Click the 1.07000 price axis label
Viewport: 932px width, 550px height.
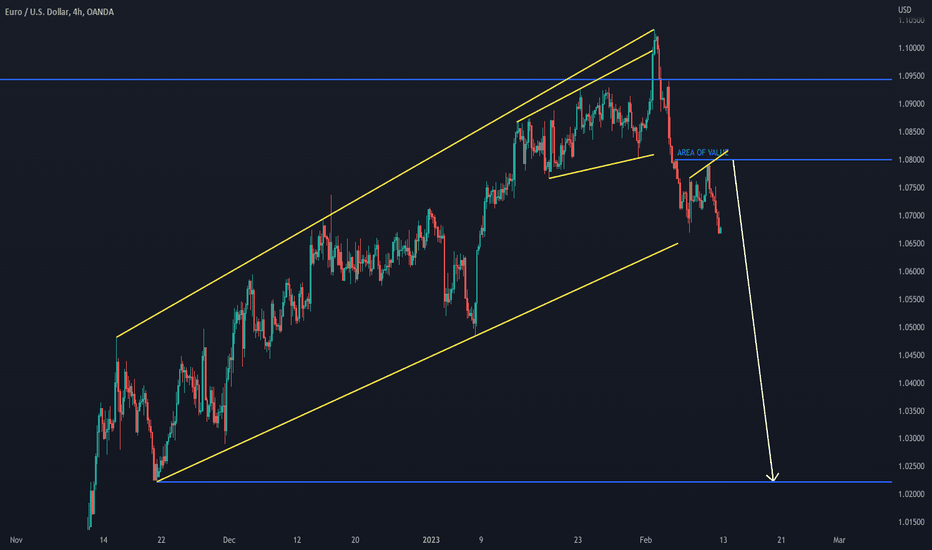coord(911,216)
